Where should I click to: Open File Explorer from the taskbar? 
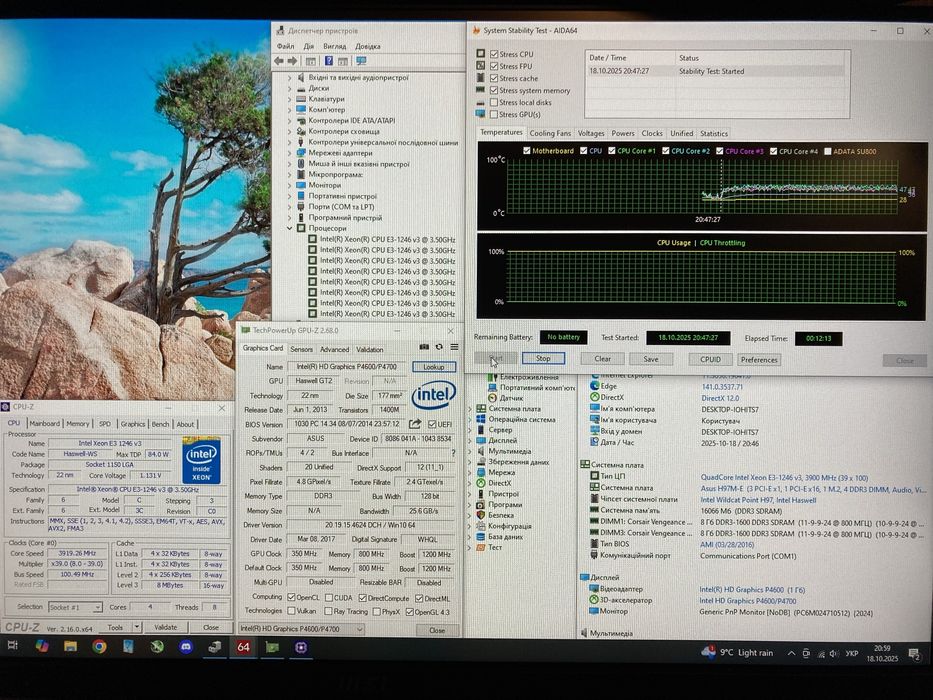click(70, 646)
